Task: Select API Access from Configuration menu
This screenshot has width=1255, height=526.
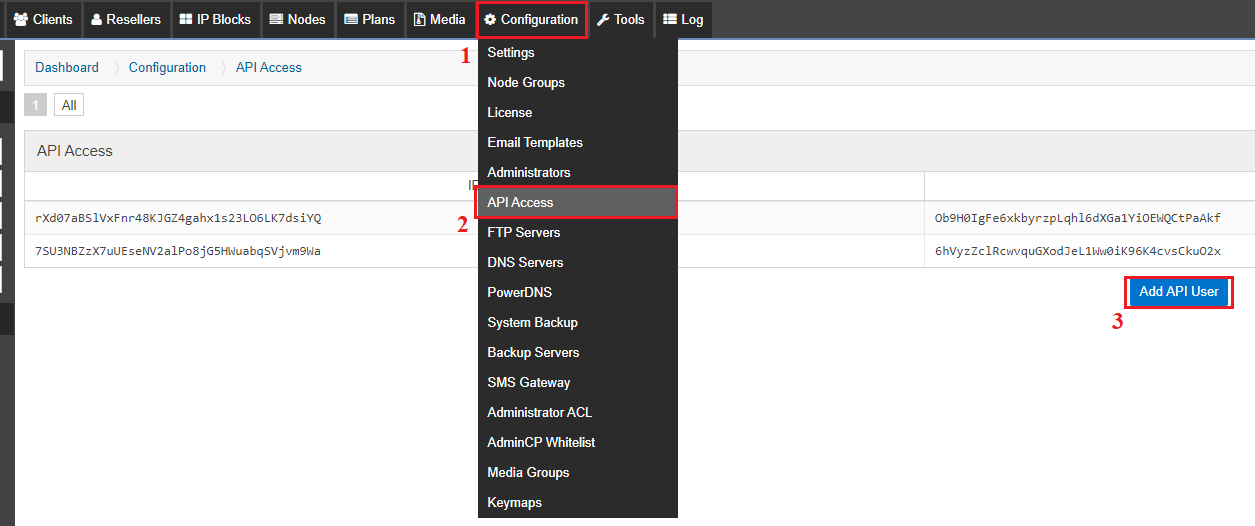Action: pyautogui.click(x=520, y=202)
